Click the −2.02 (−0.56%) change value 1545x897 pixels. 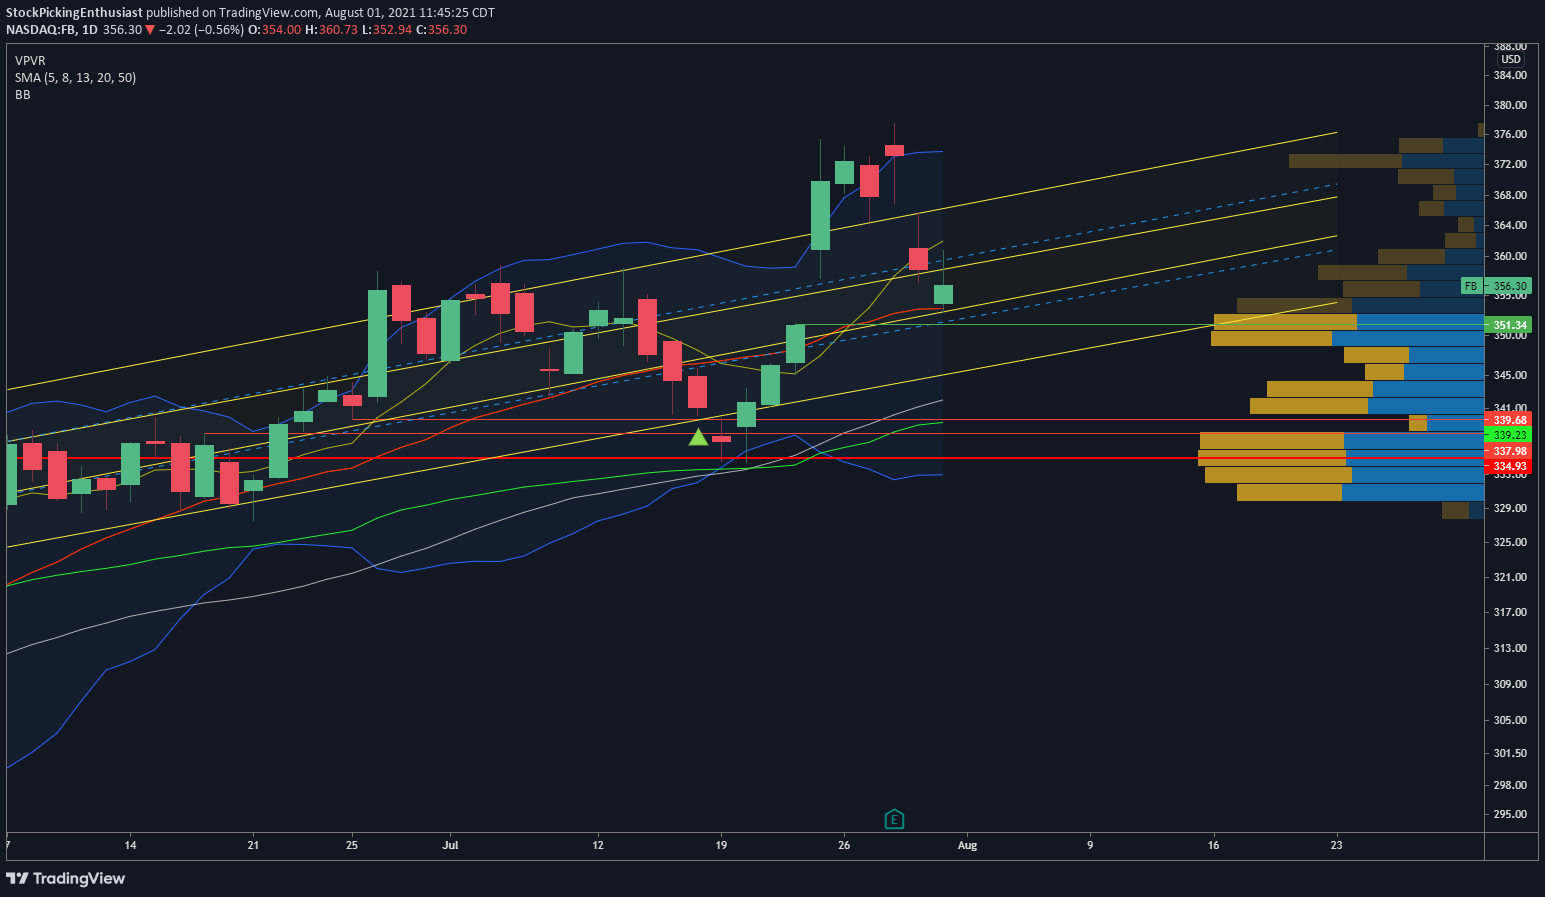pyautogui.click(x=201, y=30)
